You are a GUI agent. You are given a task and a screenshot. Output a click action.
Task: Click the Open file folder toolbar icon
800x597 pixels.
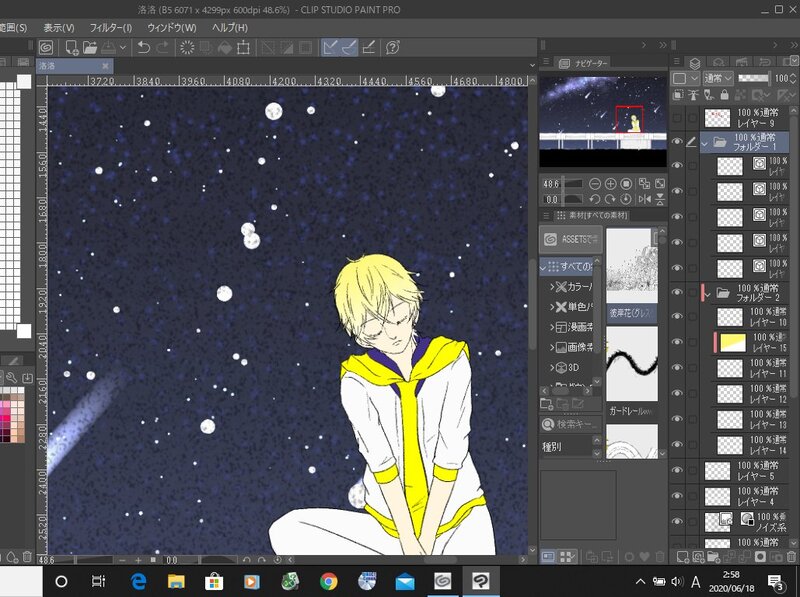pyautogui.click(x=90, y=48)
